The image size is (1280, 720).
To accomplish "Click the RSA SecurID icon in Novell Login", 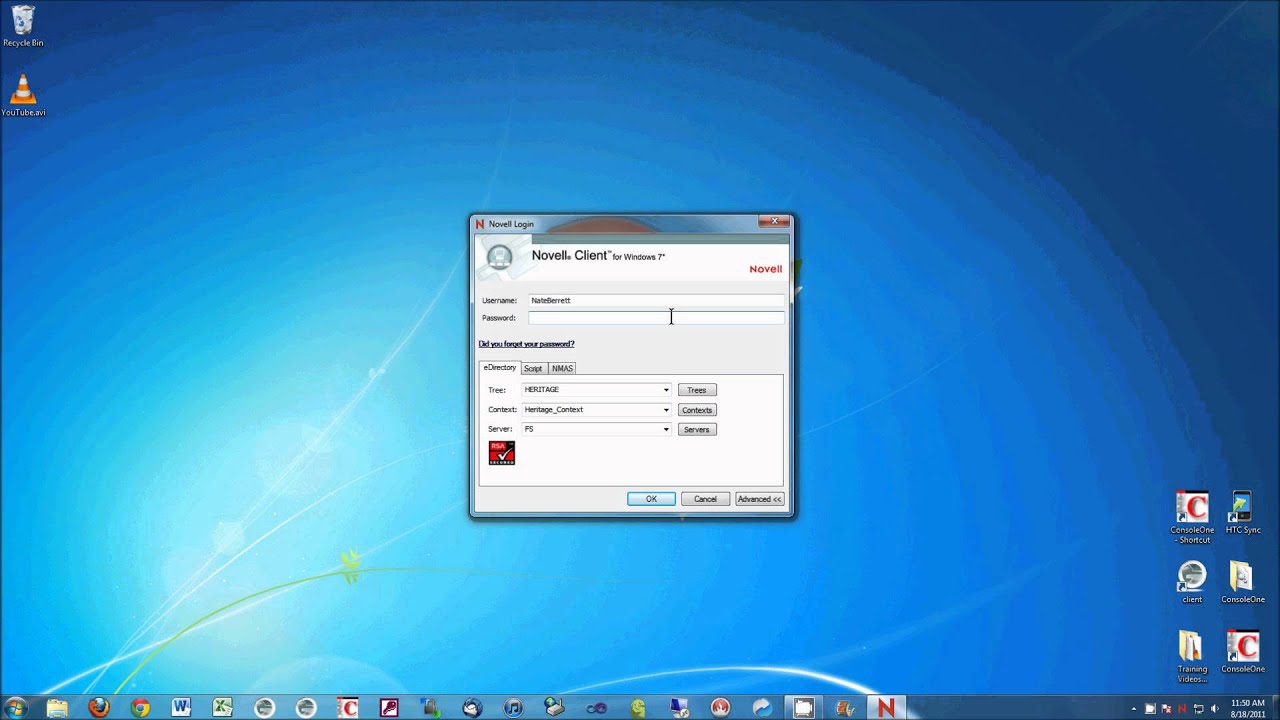I will click(501, 453).
